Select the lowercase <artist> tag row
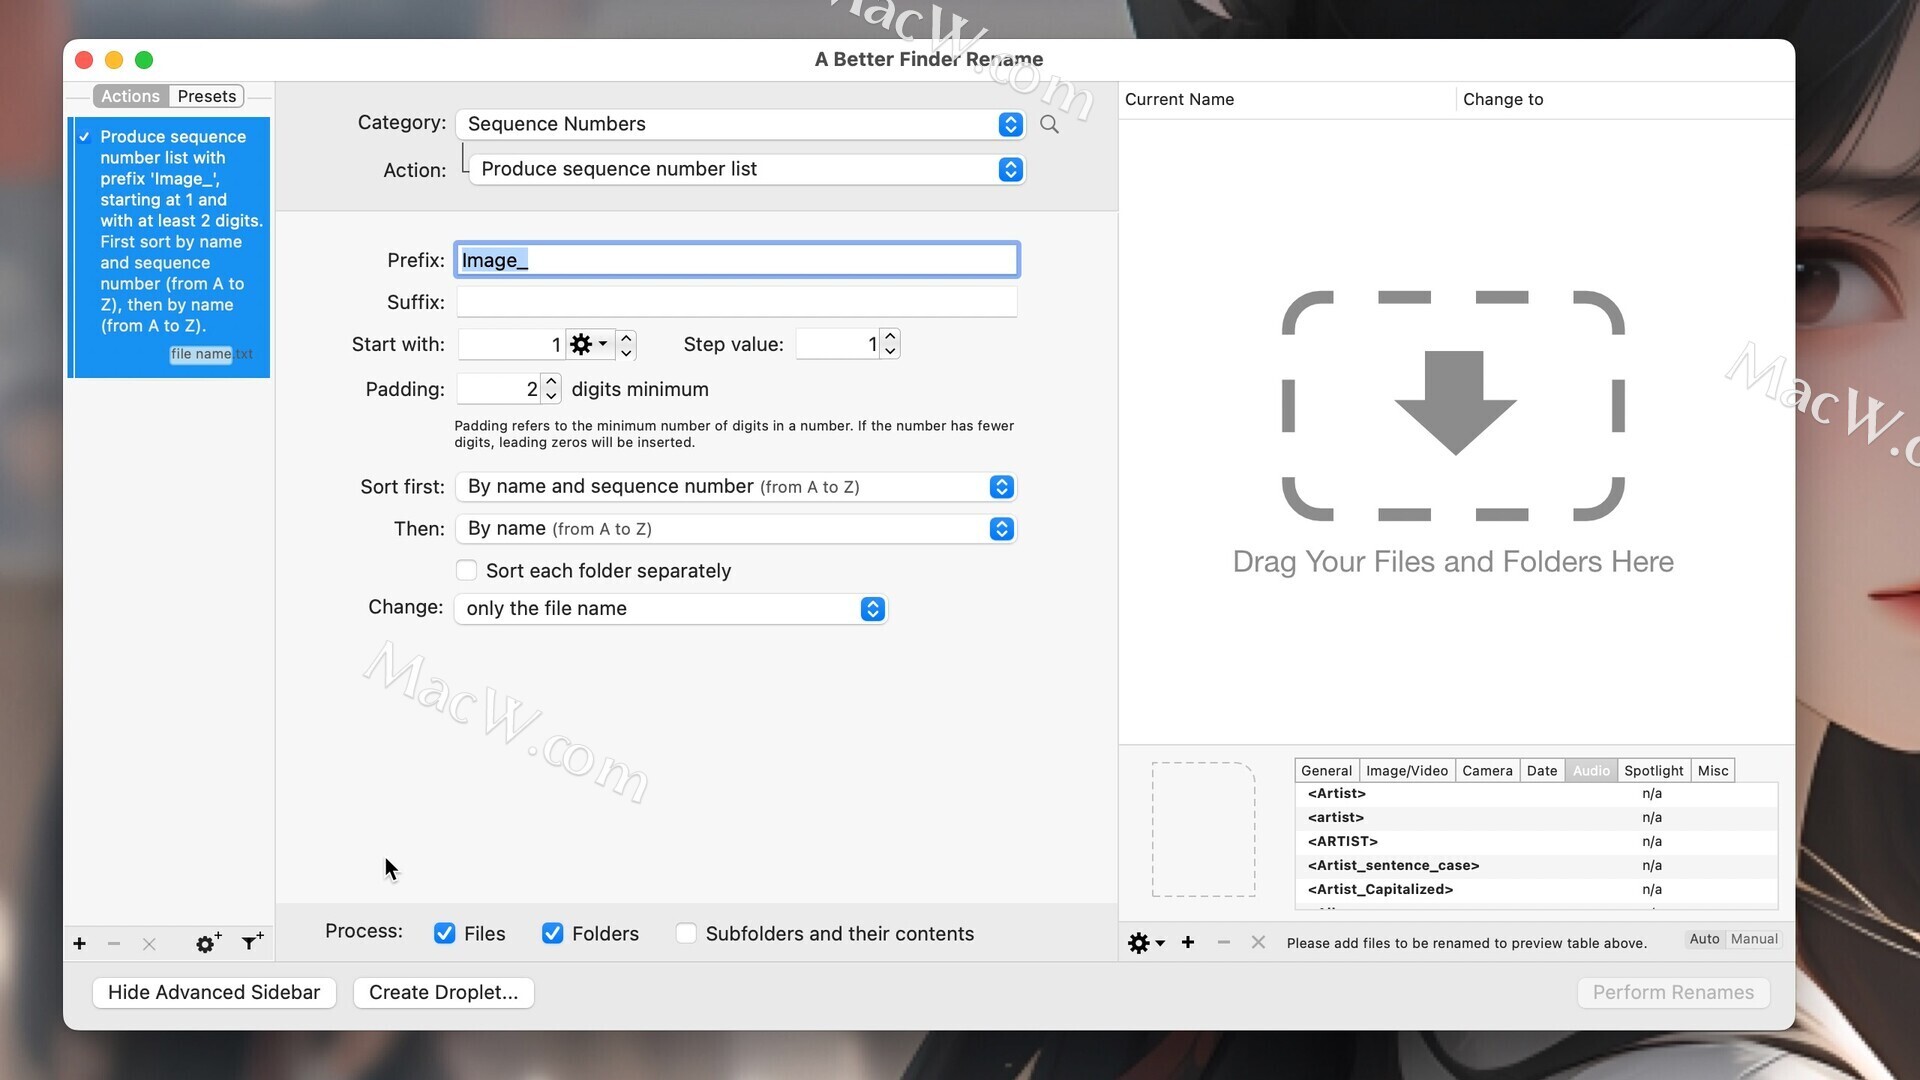1920x1080 pixels. point(1536,817)
